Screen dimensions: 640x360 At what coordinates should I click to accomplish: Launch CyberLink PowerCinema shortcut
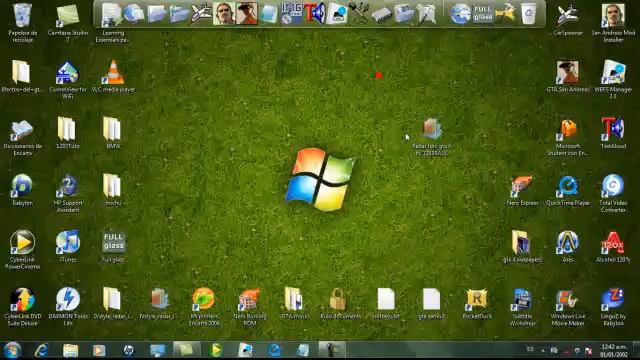coord(22,250)
